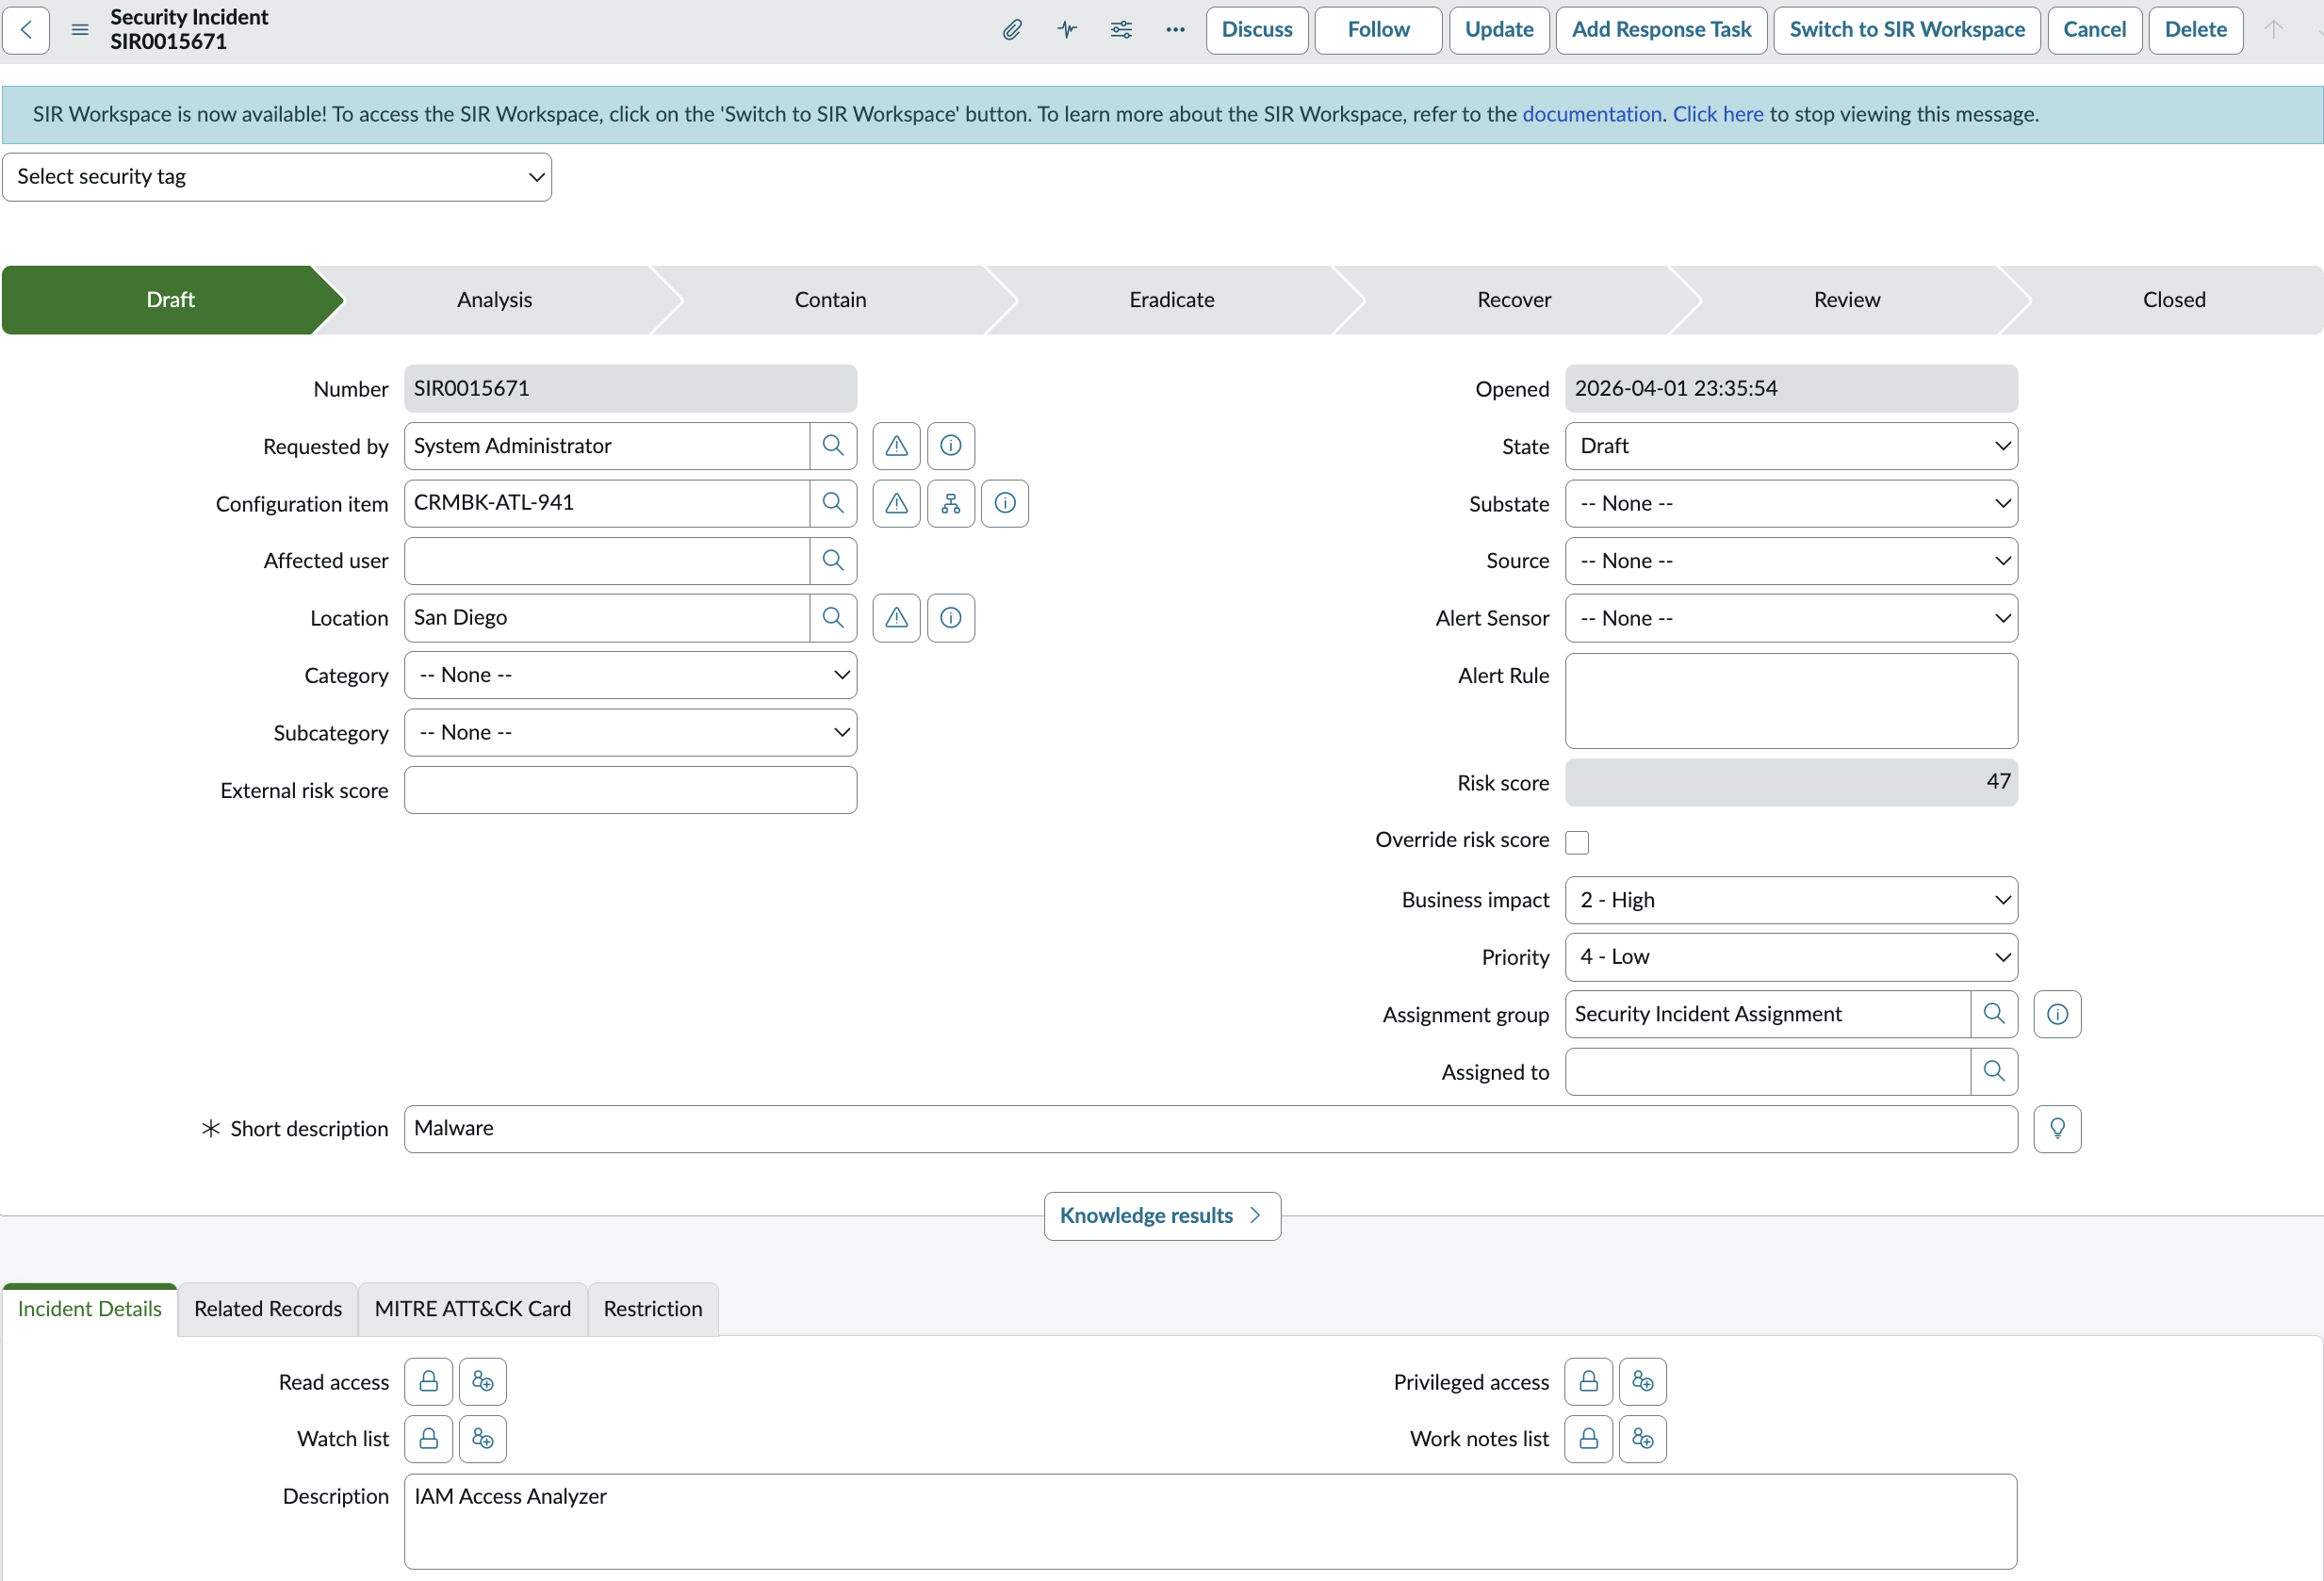
Task: Show warning icon for Configuration item
Action: pos(897,503)
